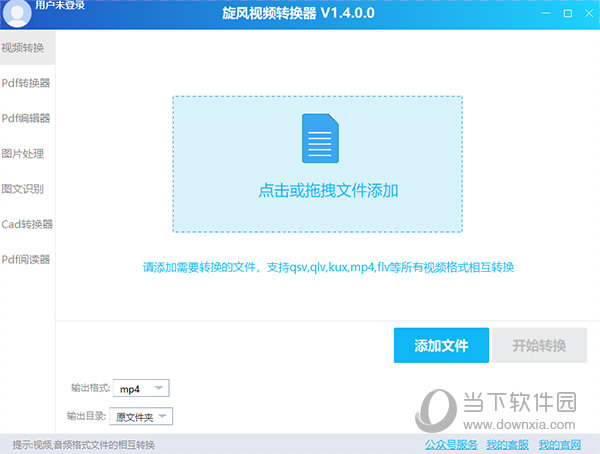Open the 公众号服务 link

451,445
